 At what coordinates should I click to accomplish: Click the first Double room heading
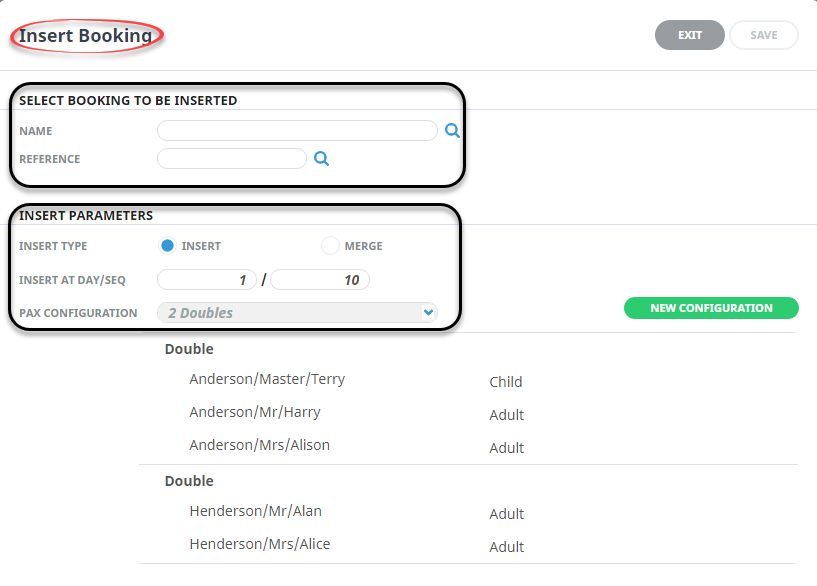[x=189, y=349]
